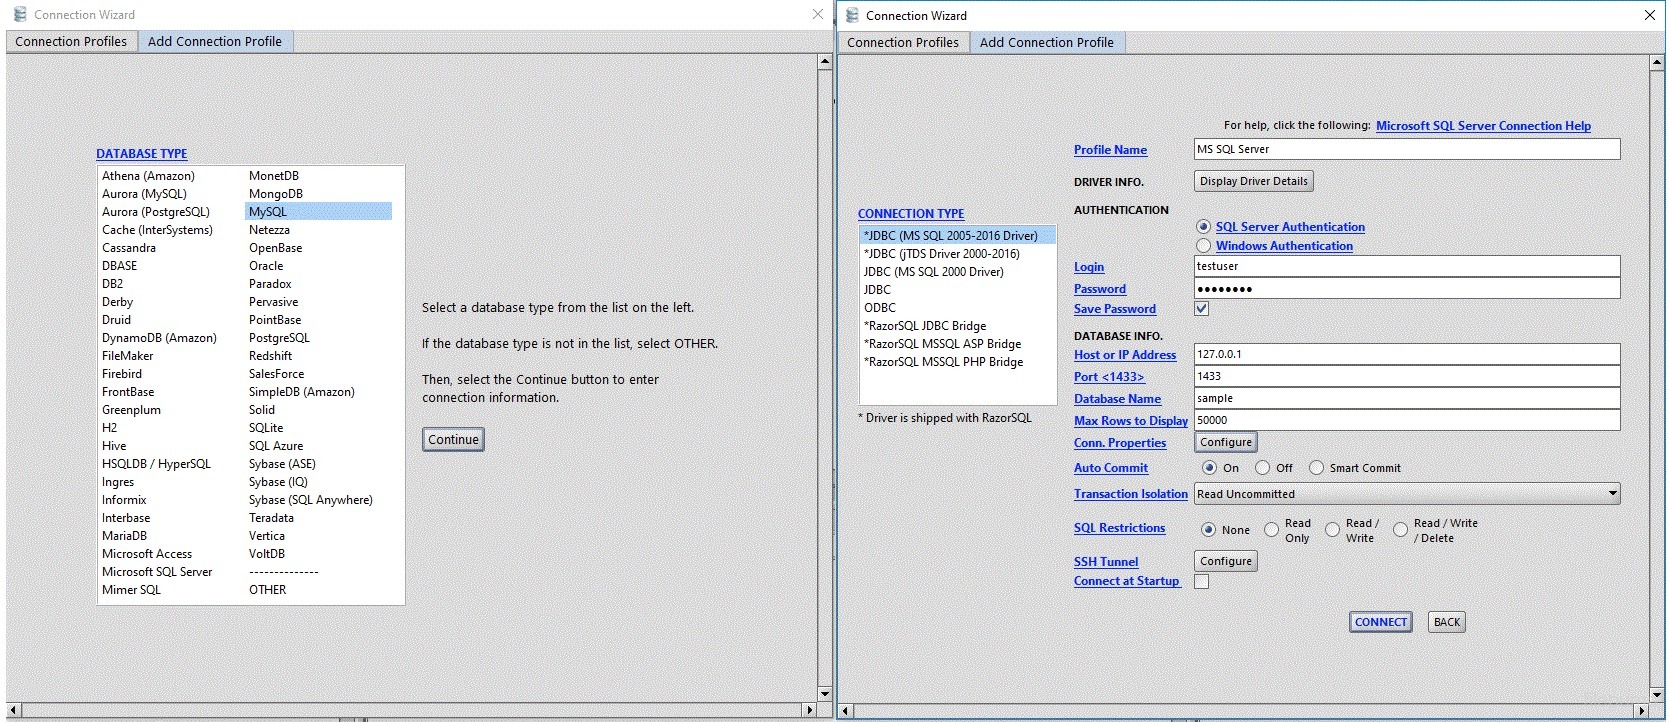1669x722 pixels.
Task: Open Add Connection Profile tab in left window
Action: tap(214, 41)
